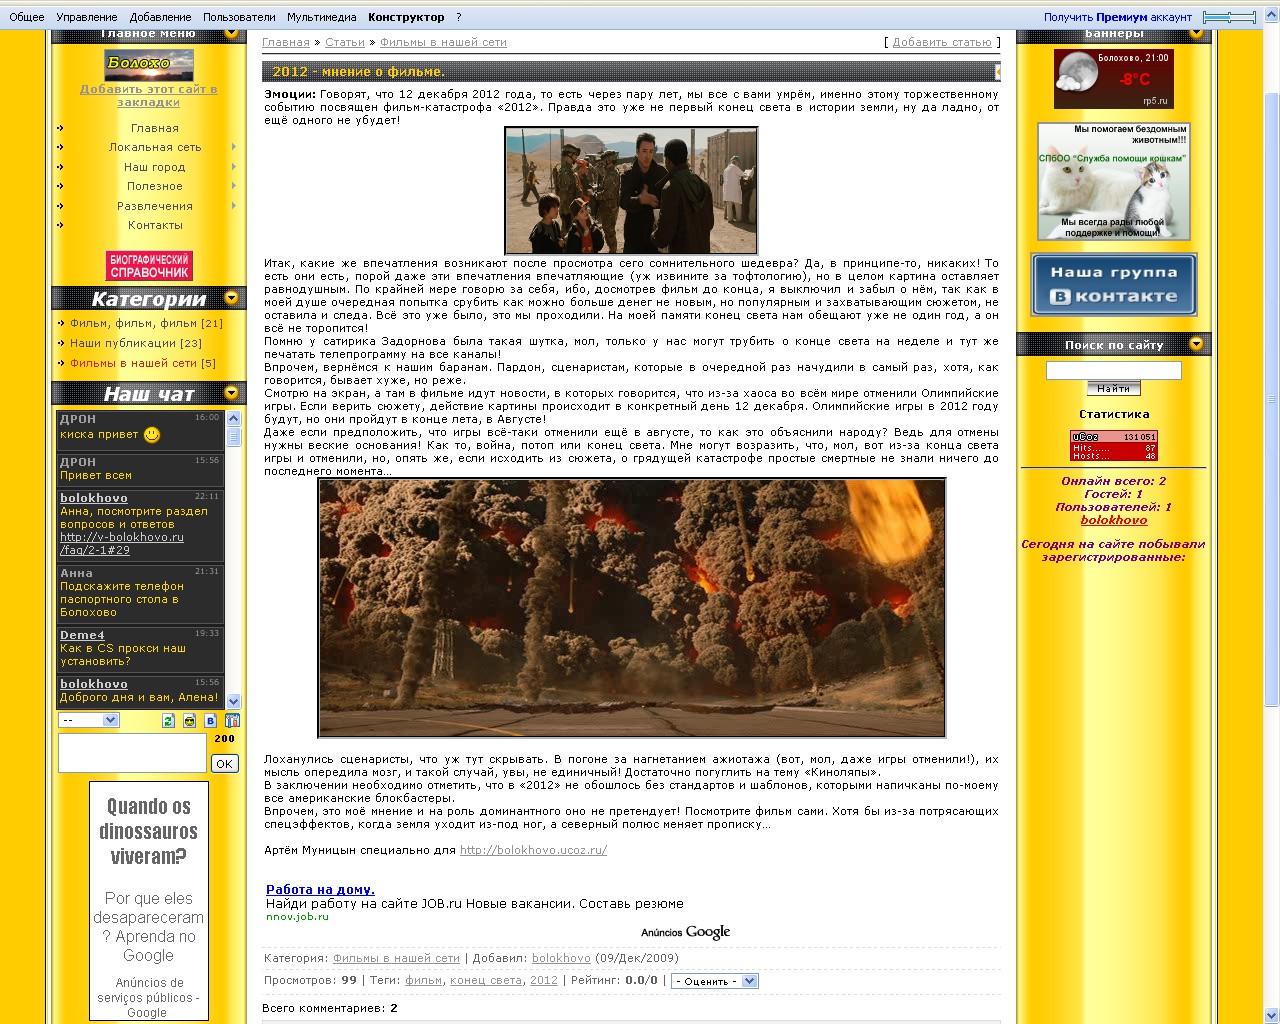Open the bolokhovo.ucoz.ru article source link
The height and width of the screenshot is (1024, 1280).
533,850
